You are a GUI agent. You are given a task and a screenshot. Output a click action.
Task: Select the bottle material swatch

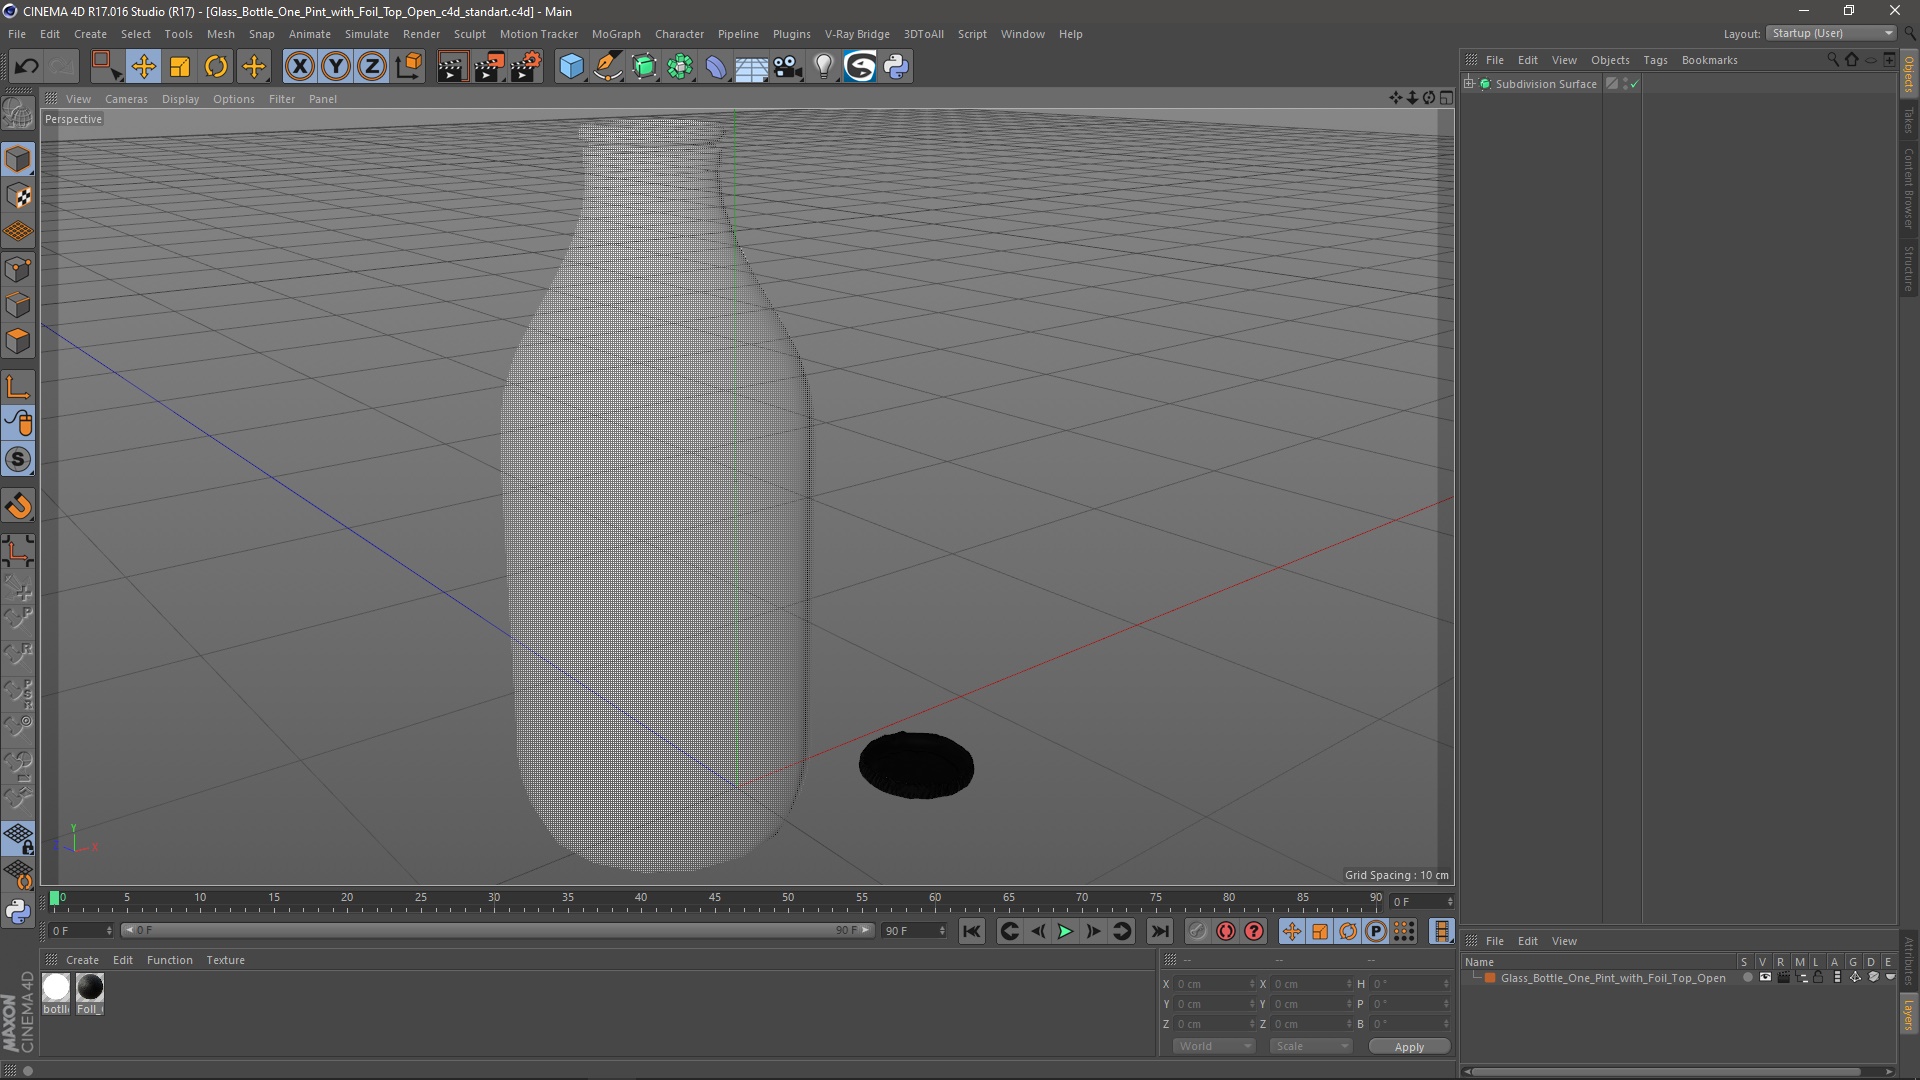[56, 988]
